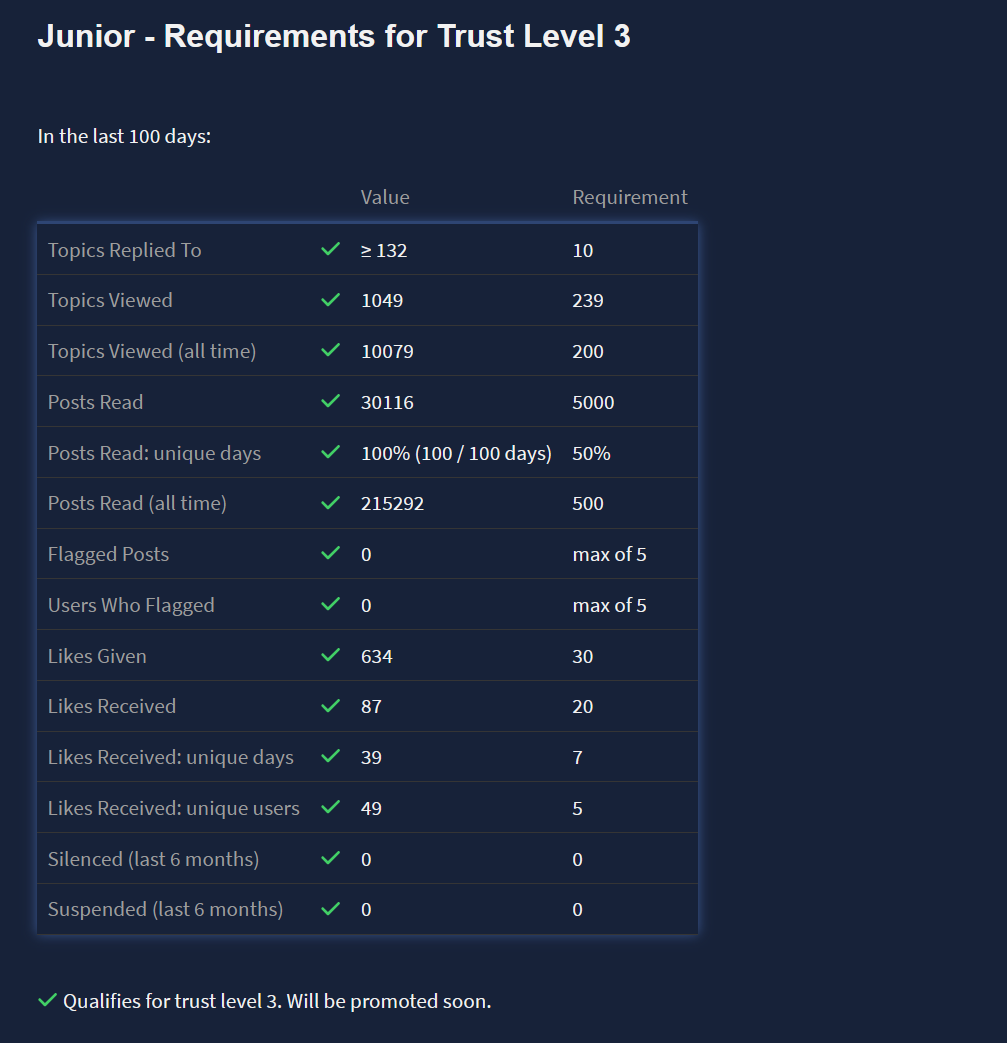
Task: Click the Users Who Flagged checkmark icon
Action: point(330,605)
